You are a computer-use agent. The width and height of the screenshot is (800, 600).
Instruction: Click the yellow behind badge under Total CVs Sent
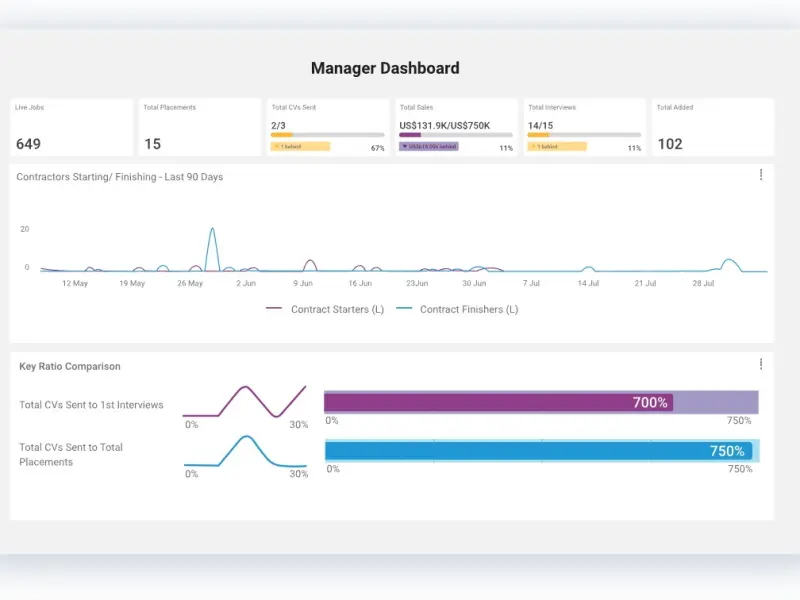pos(300,146)
